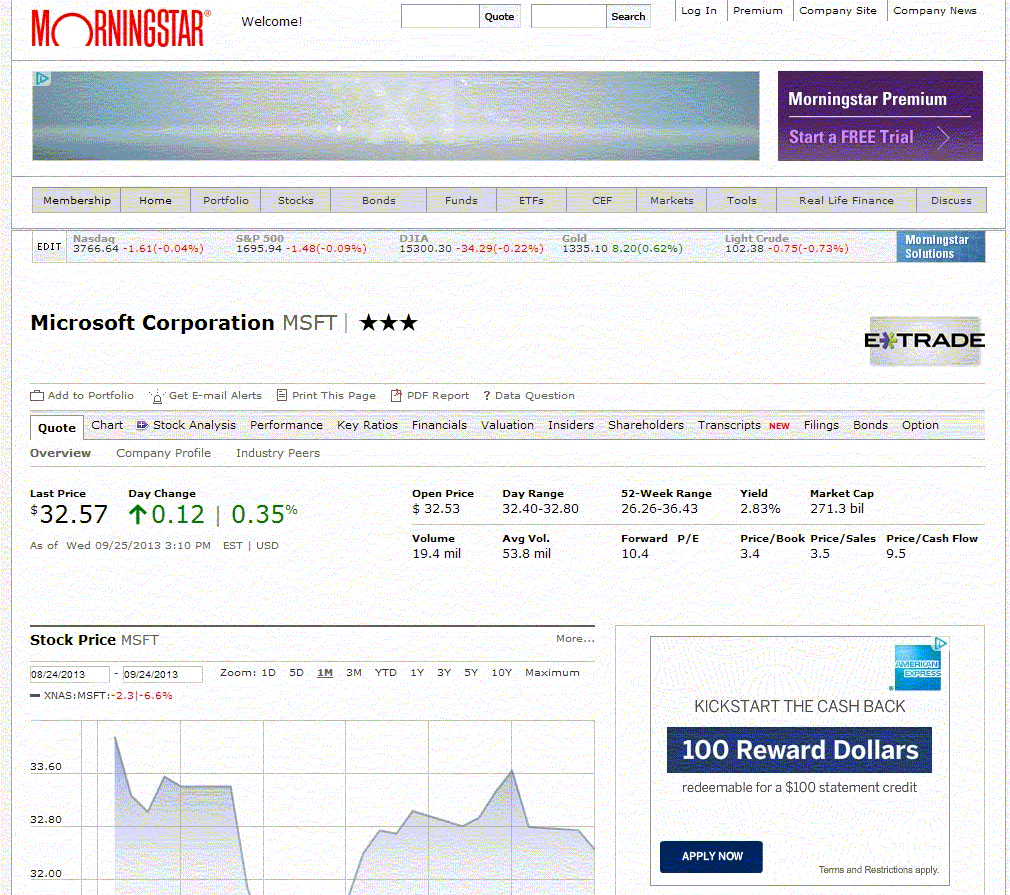Expand stock chart via More... link
This screenshot has height=895, width=1010.
tap(575, 639)
